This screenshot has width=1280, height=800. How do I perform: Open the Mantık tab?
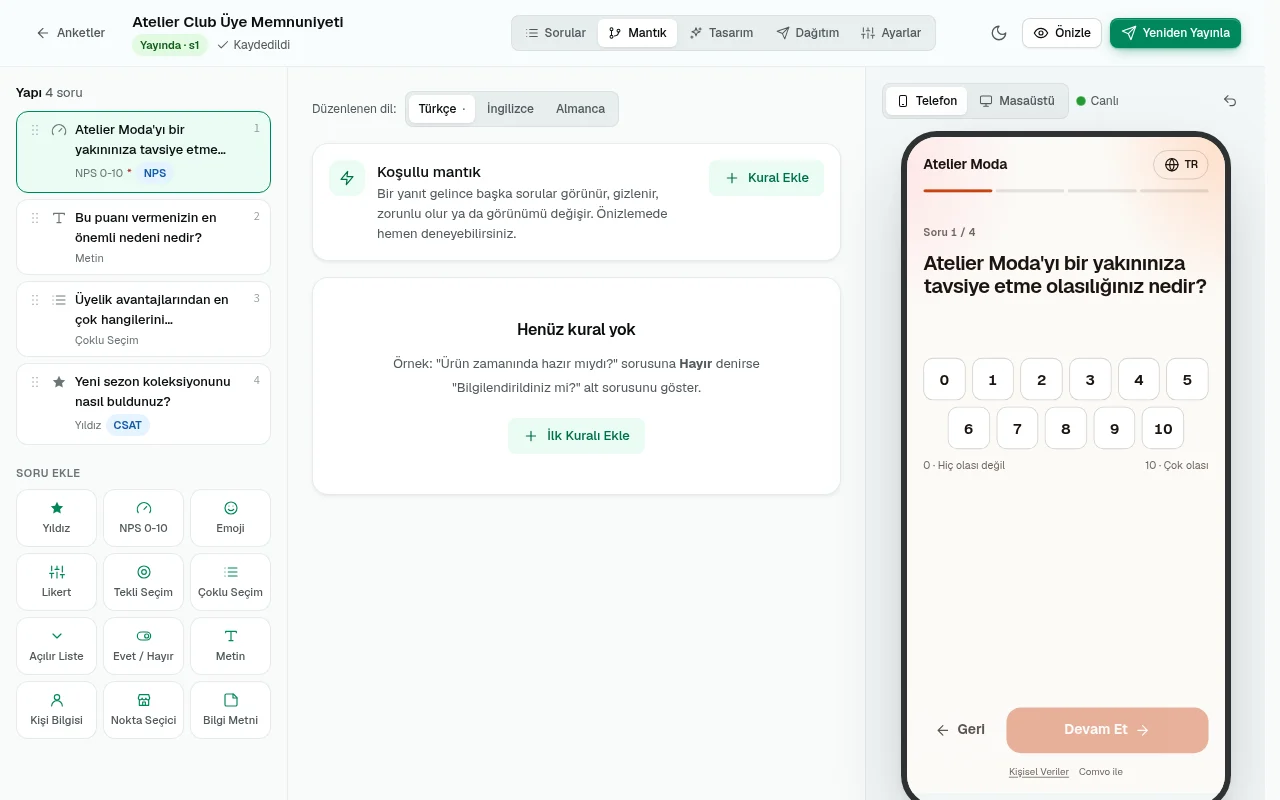637,33
